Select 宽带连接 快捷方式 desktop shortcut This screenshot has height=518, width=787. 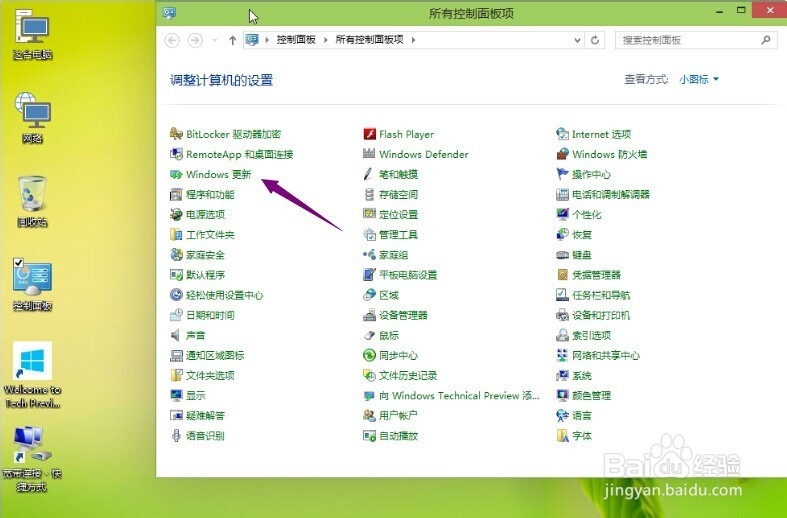click(33, 459)
